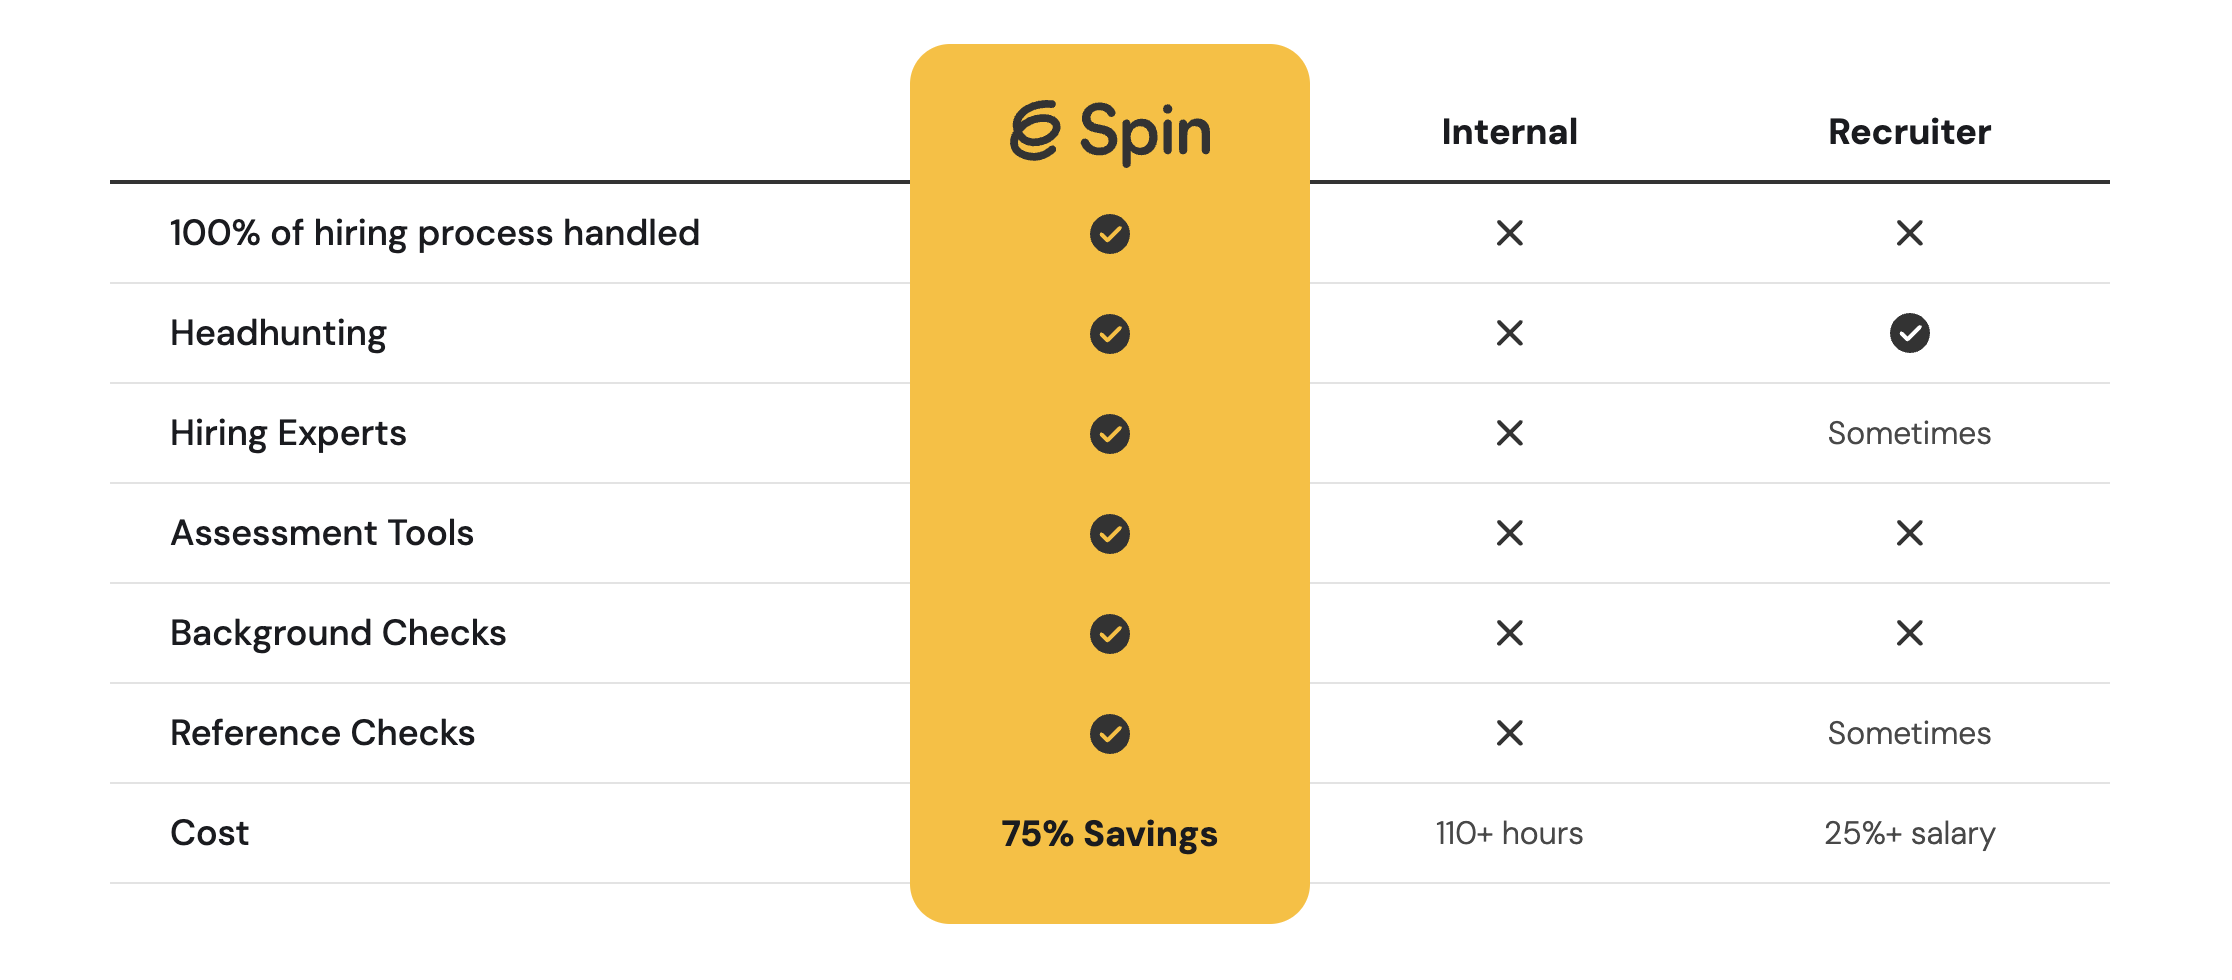Screen dimensions: 2232x980
Task: Click Sometimes in the Hiring Experts row
Action: click(1909, 433)
